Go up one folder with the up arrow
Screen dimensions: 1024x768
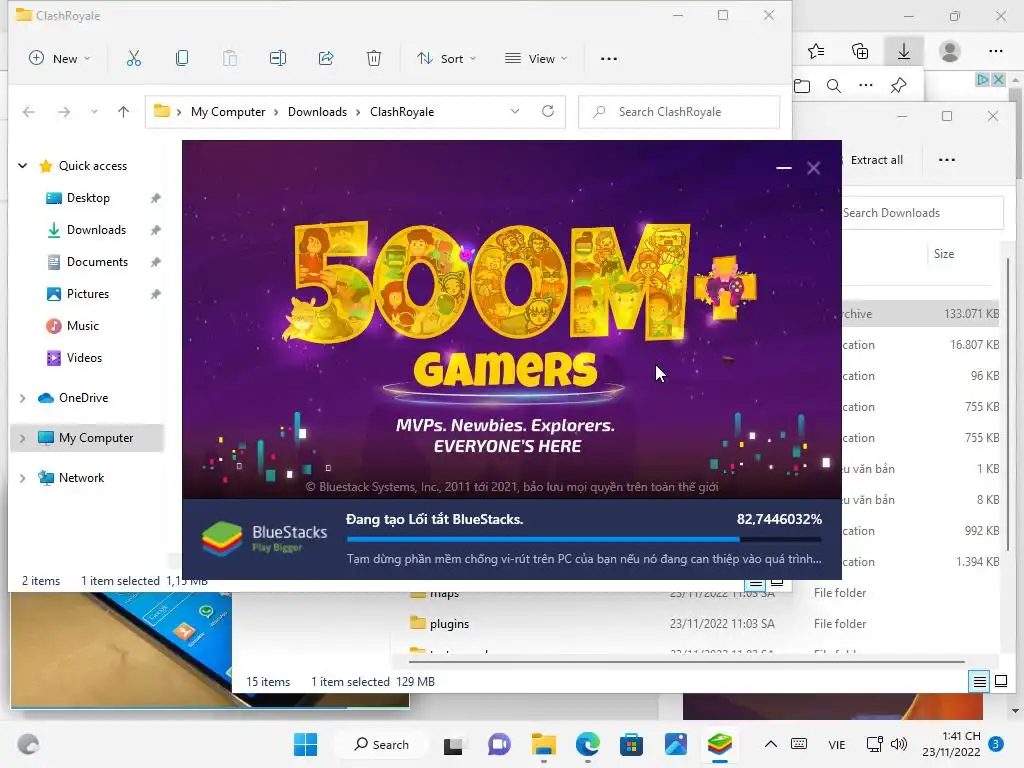(x=123, y=112)
